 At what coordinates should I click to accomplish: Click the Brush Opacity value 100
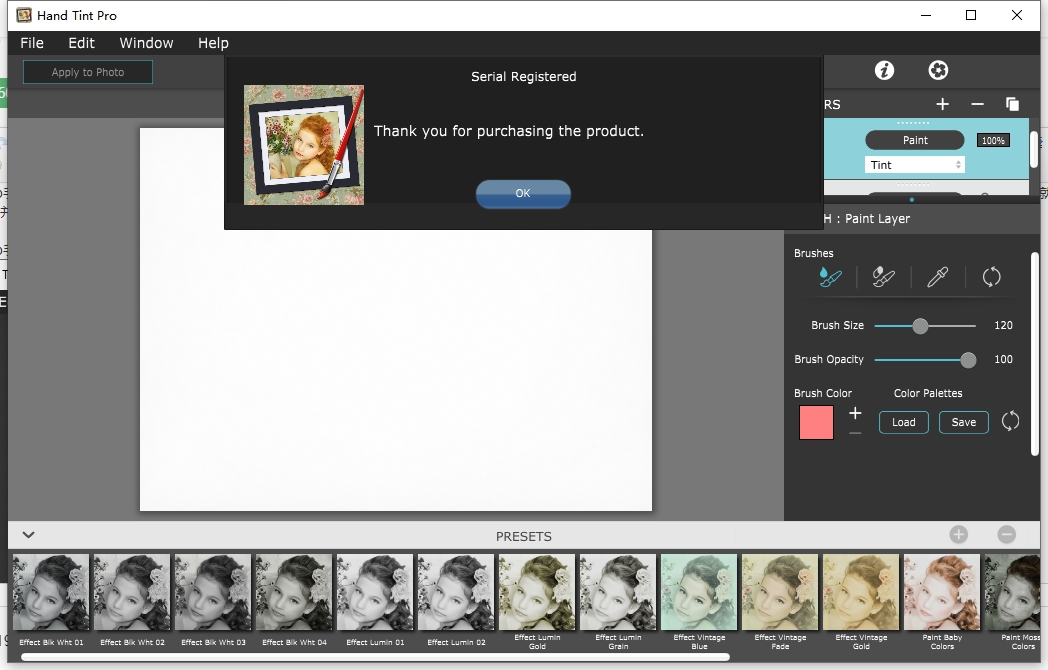(1003, 359)
